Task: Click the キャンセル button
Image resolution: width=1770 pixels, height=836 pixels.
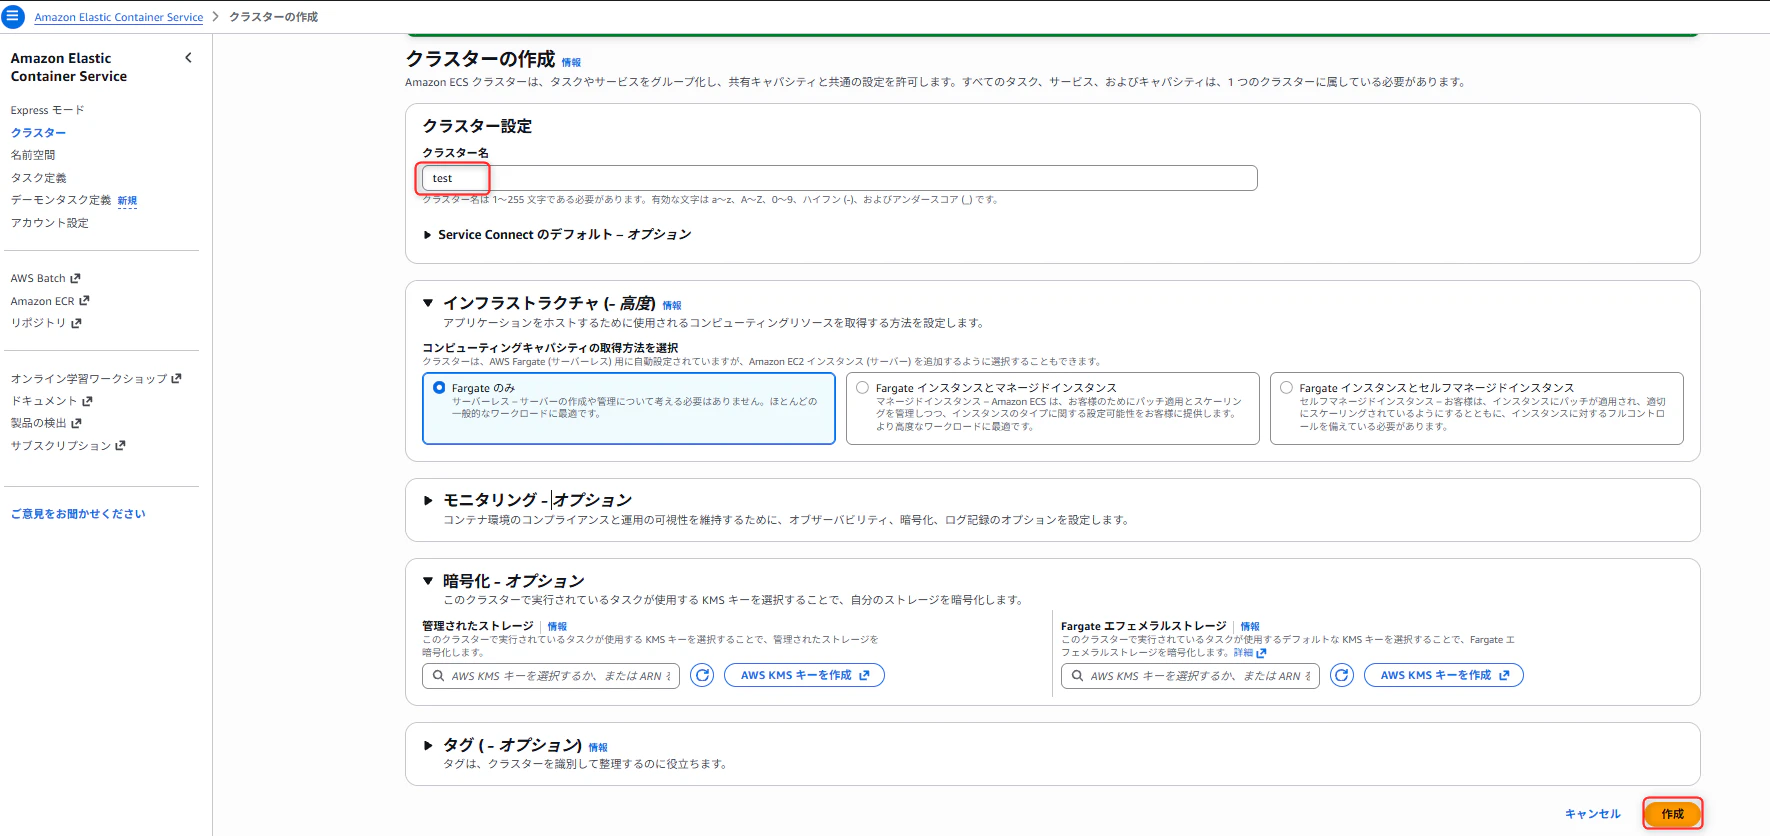Action: 1592,814
